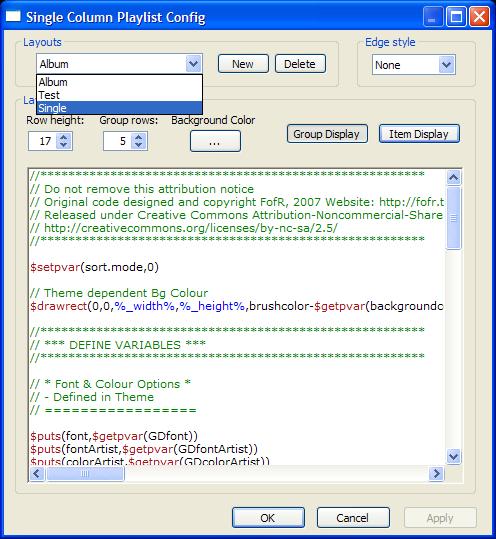
Task: Collapse the Layouts combo box arrow
Action: pos(193,64)
